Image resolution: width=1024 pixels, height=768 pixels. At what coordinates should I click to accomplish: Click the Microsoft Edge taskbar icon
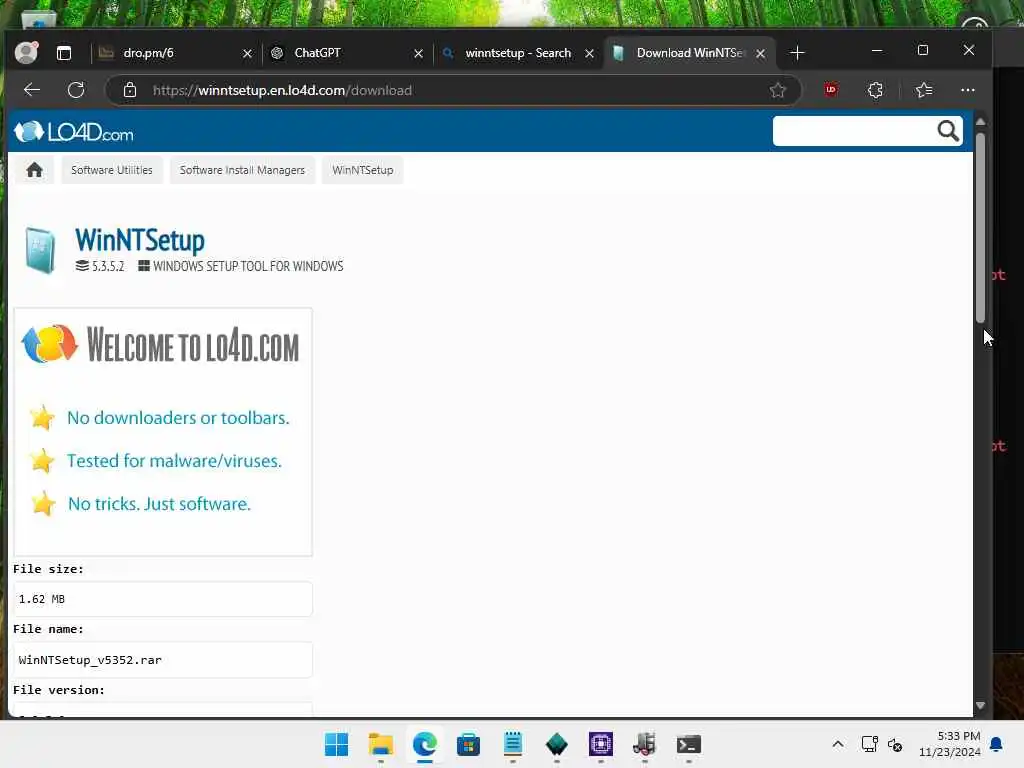click(x=424, y=744)
